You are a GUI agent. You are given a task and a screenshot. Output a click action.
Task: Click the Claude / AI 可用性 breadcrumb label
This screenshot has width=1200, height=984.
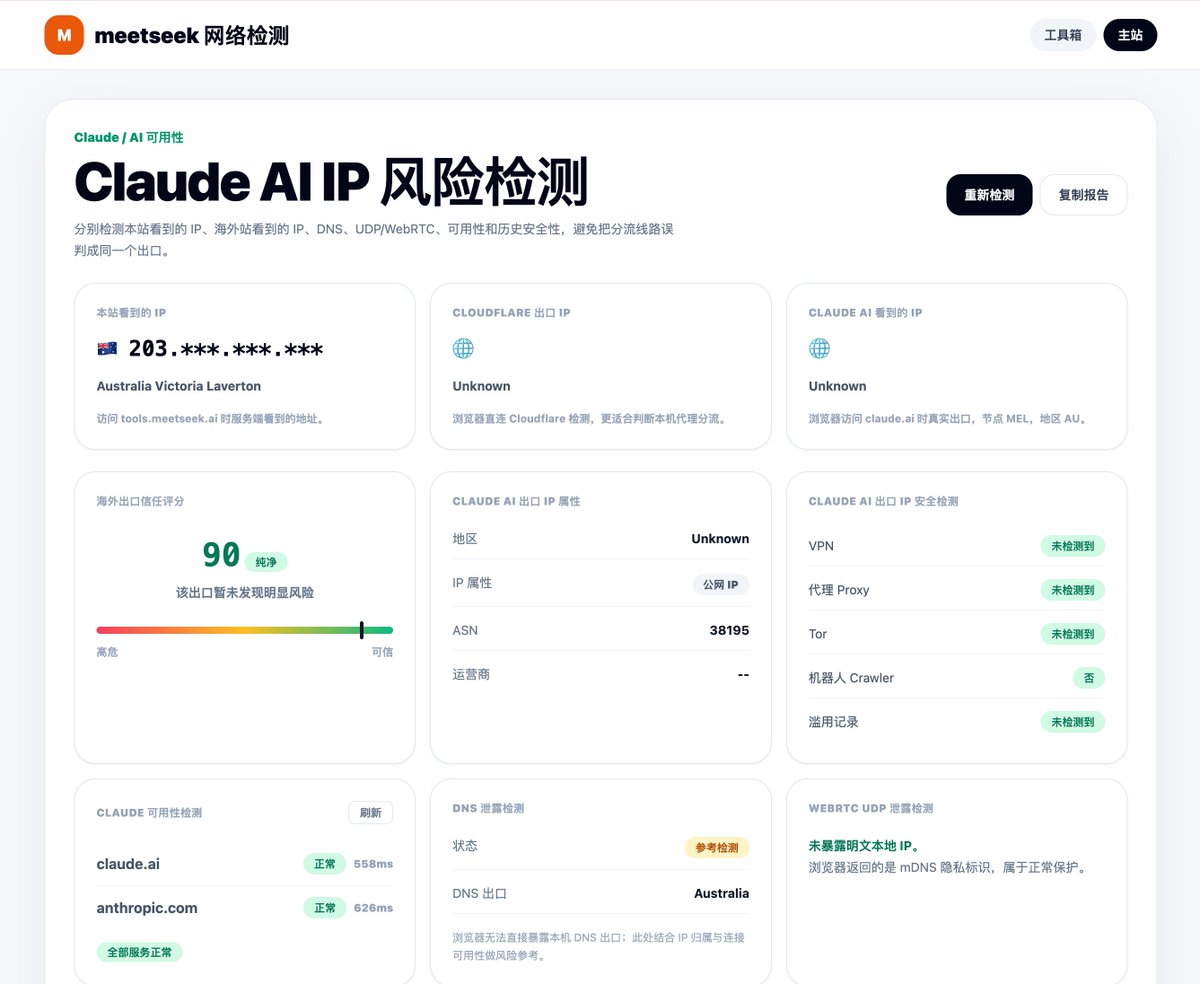129,138
